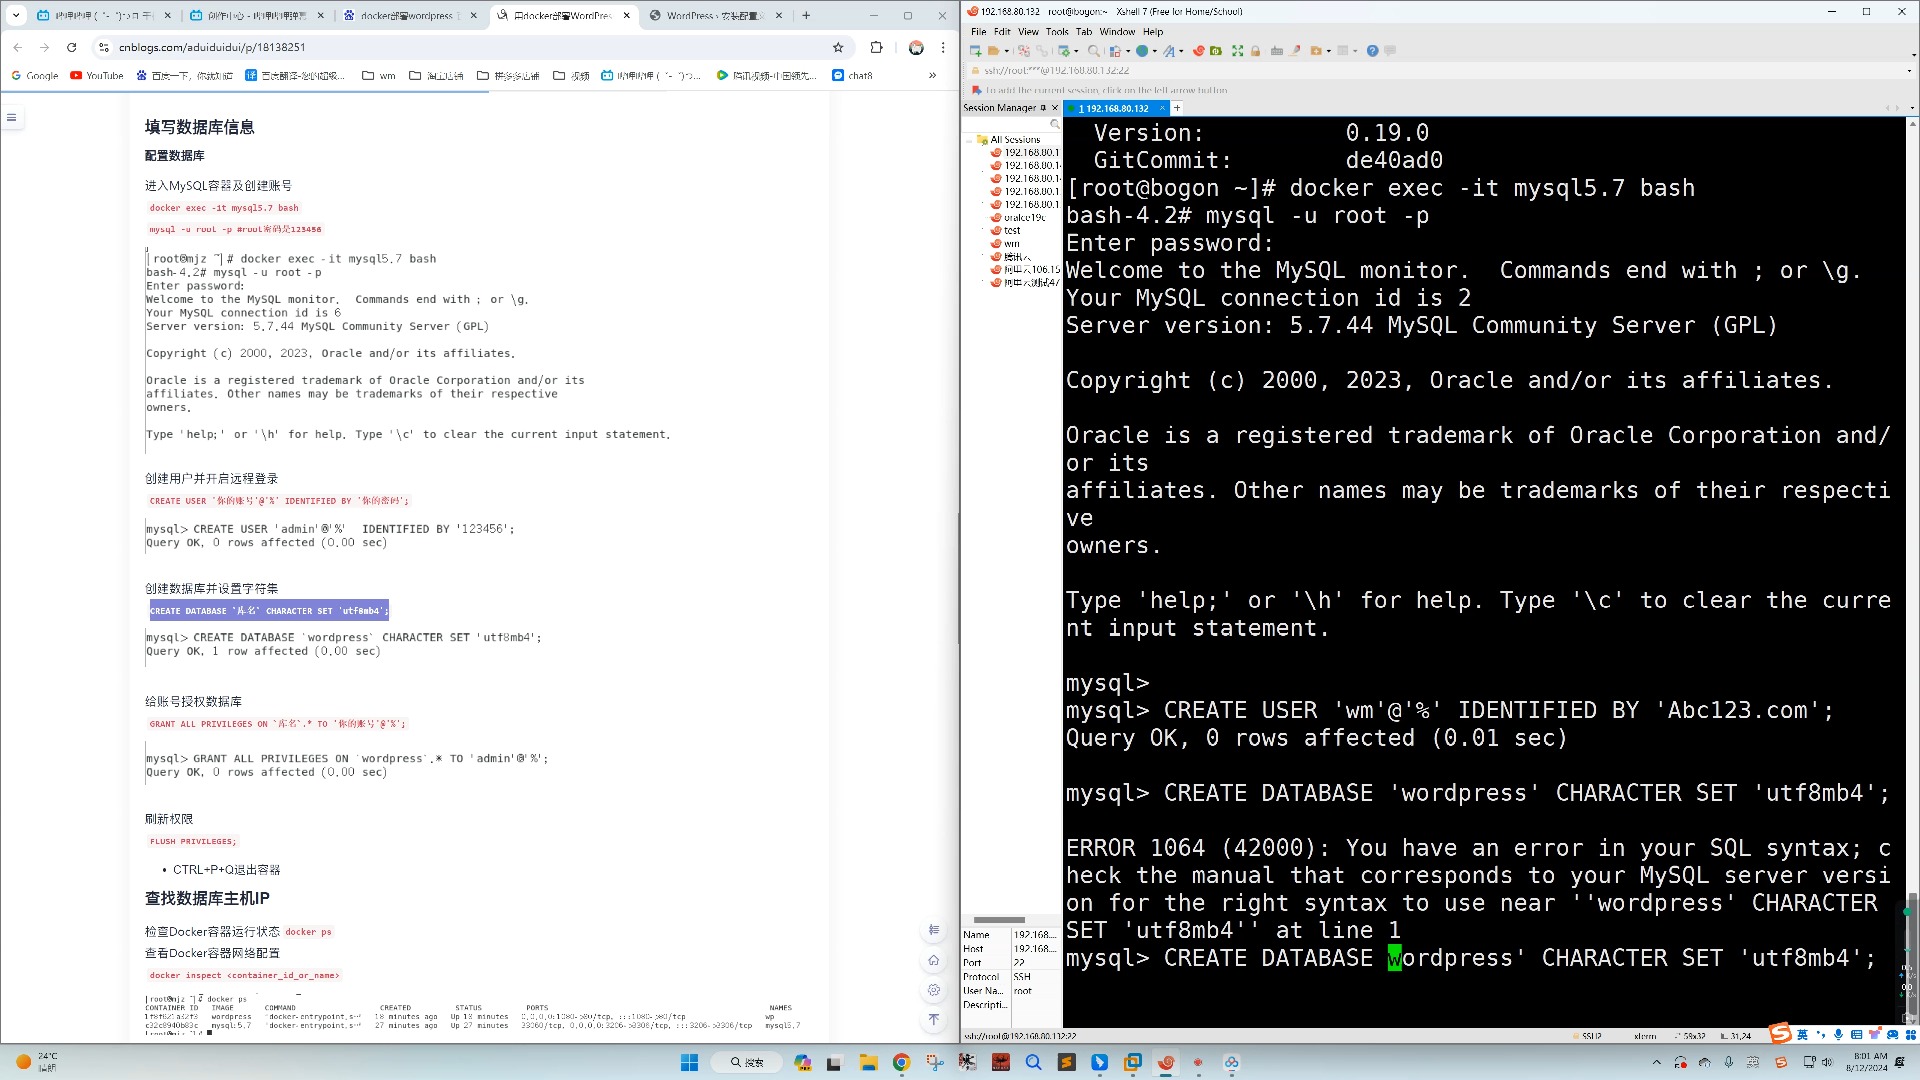Click the Xshell font settings icon

pos(1168,51)
